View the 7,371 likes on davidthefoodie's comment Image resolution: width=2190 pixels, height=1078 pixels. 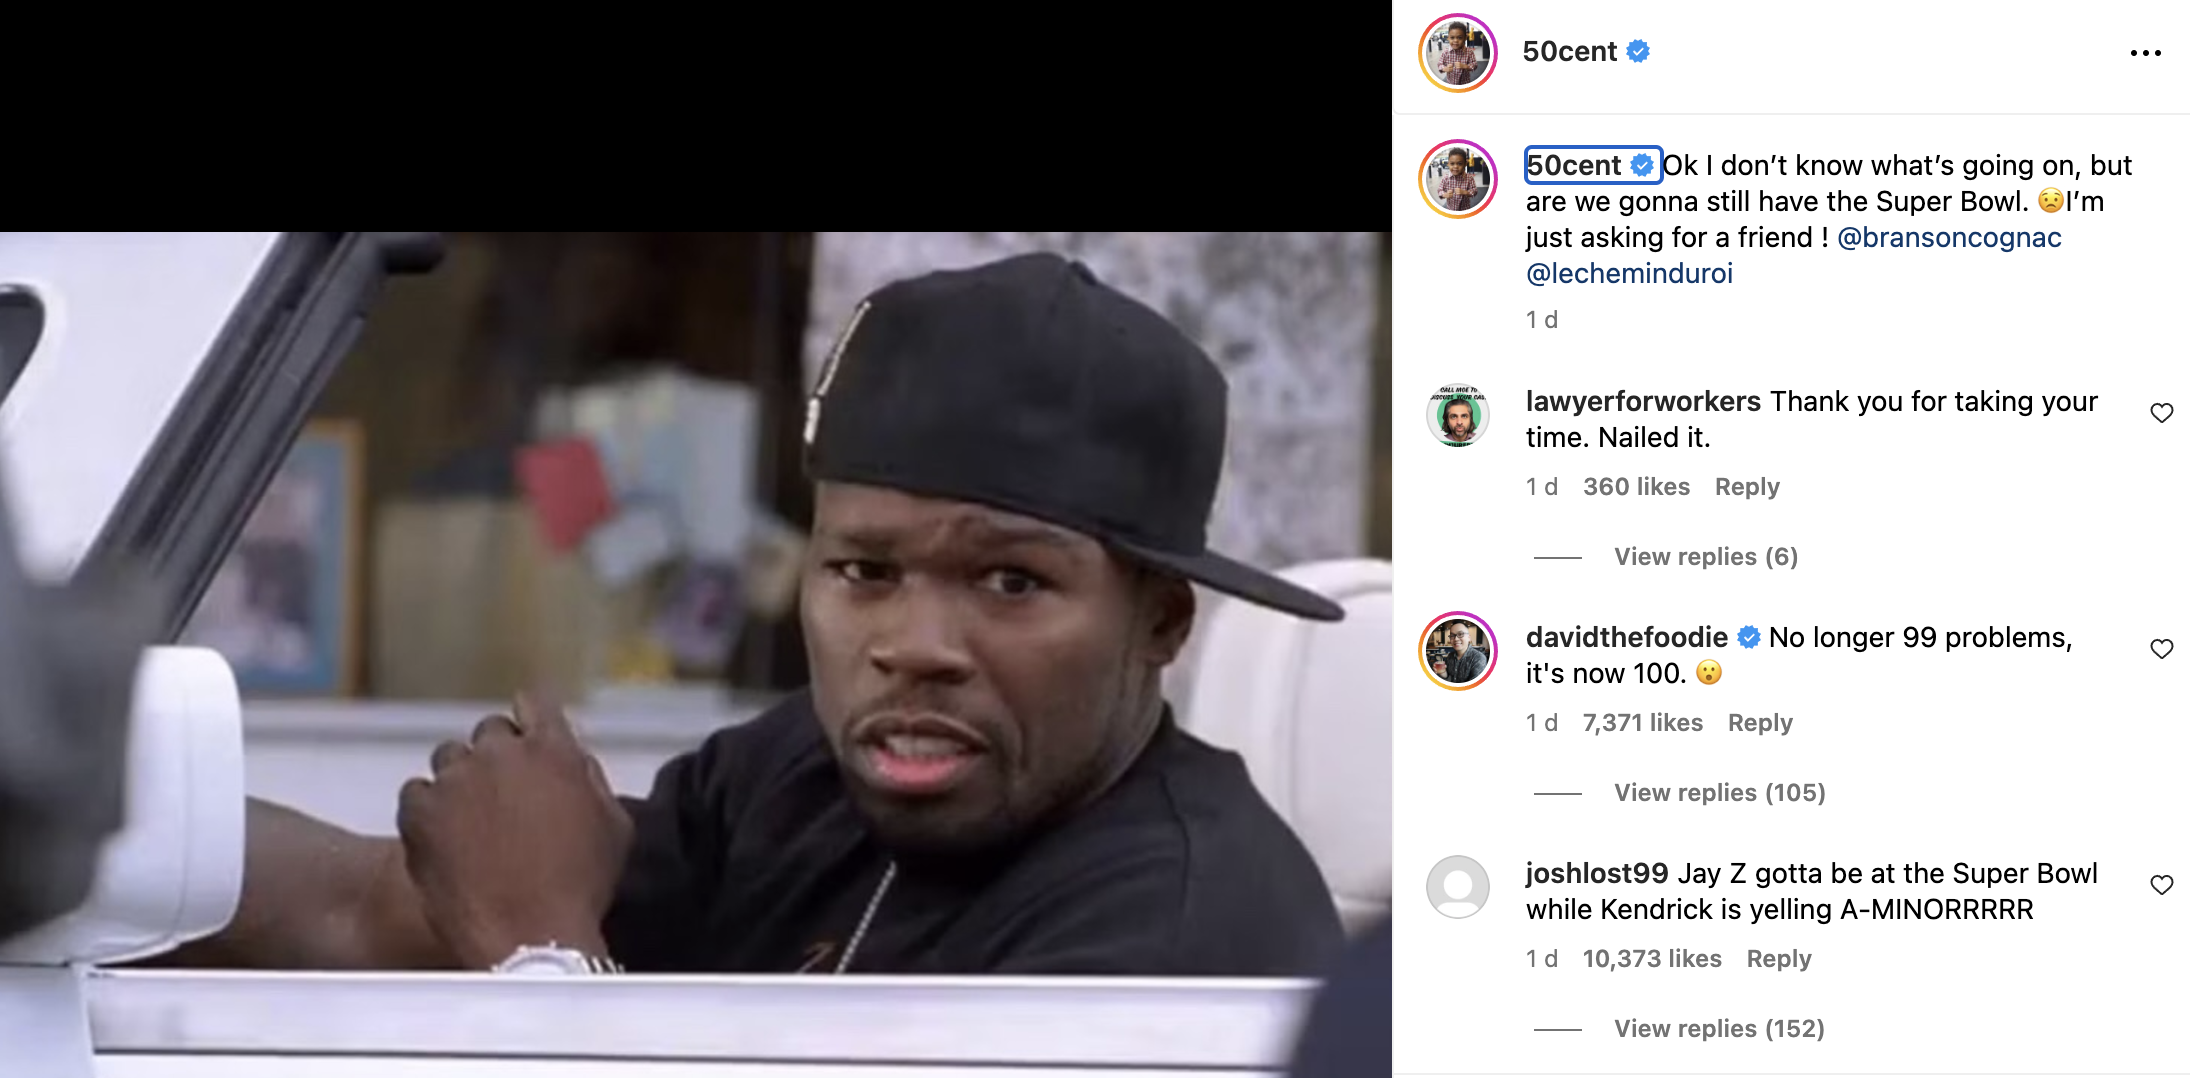coord(1642,723)
